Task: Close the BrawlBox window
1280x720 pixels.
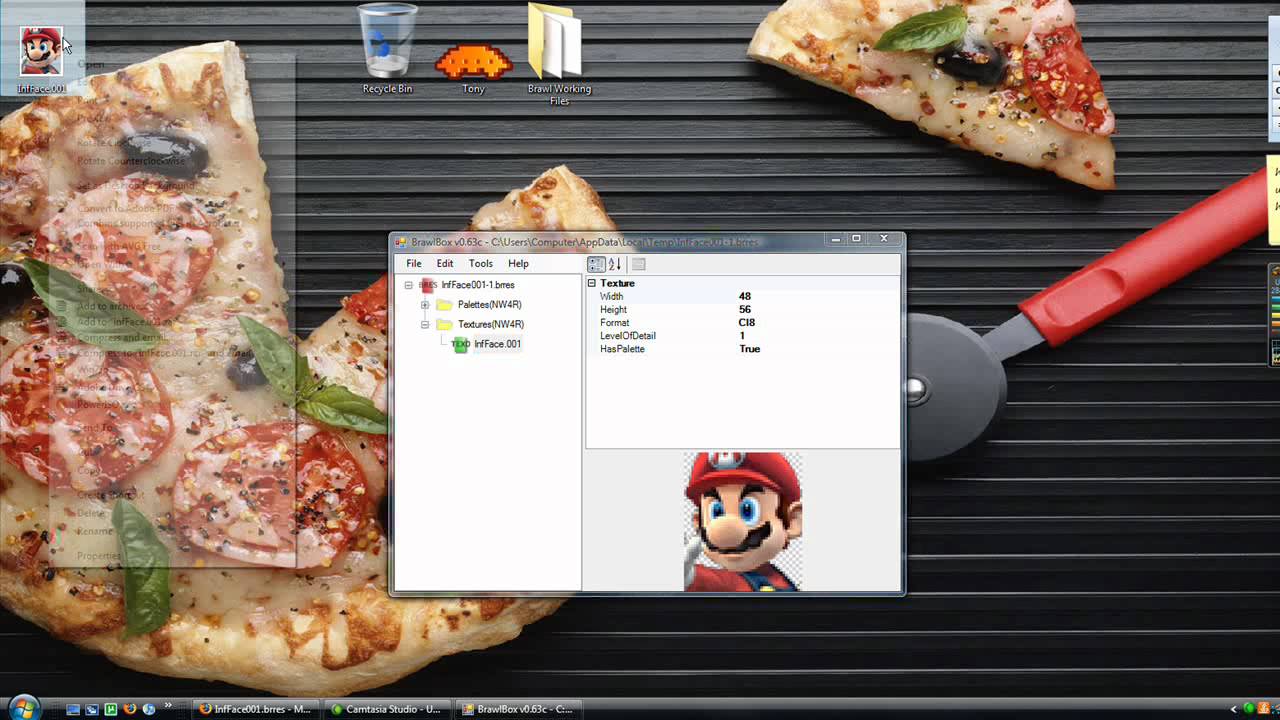Action: (884, 240)
